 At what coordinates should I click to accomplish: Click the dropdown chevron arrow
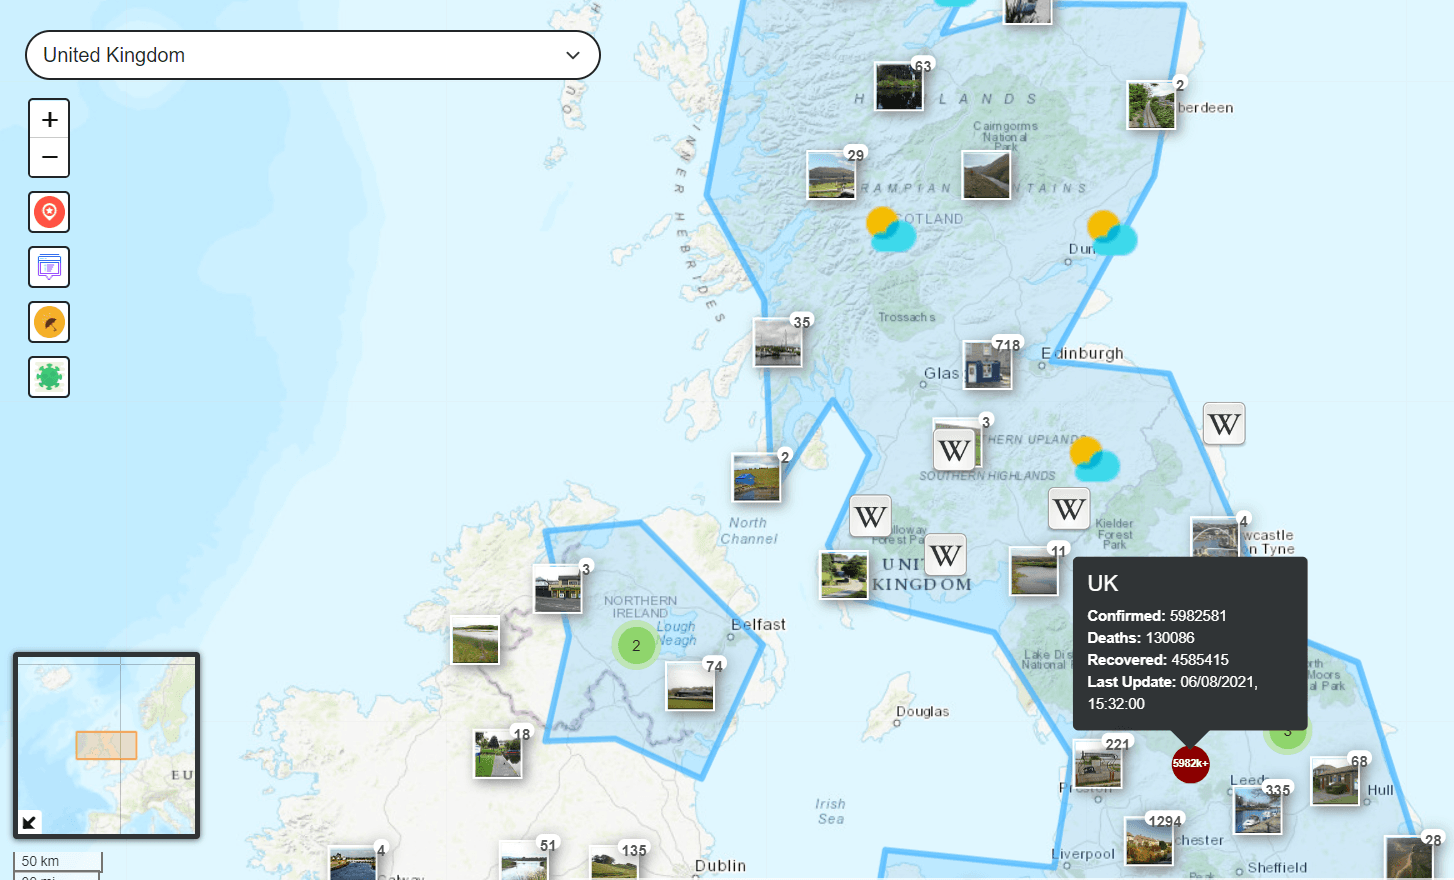[573, 55]
